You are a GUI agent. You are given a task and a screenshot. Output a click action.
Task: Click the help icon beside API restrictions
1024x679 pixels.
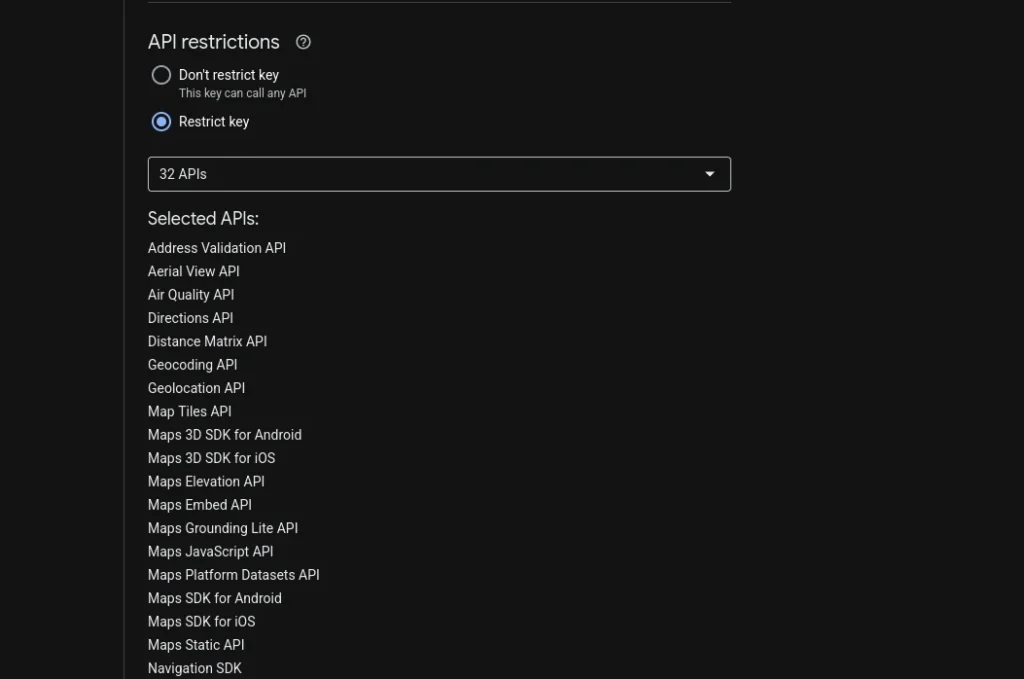point(304,42)
